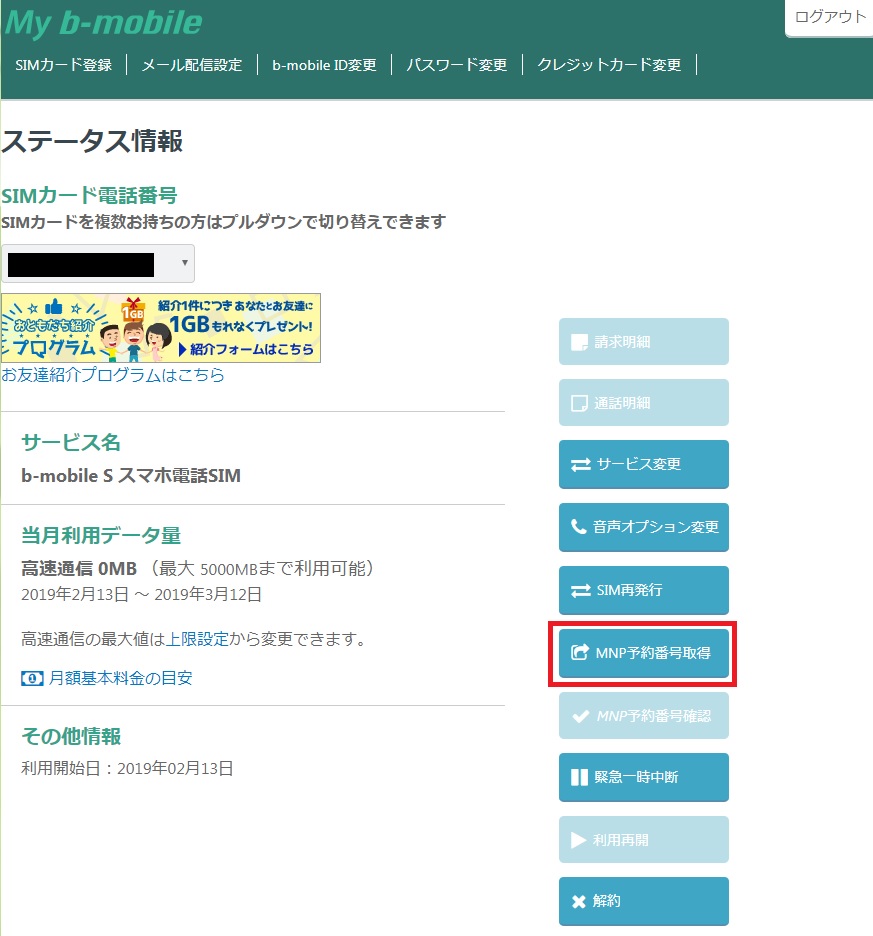Image resolution: width=873 pixels, height=936 pixels.
Task: Select b-mobile ID変更 in the navigation
Action: pyautogui.click(x=324, y=65)
